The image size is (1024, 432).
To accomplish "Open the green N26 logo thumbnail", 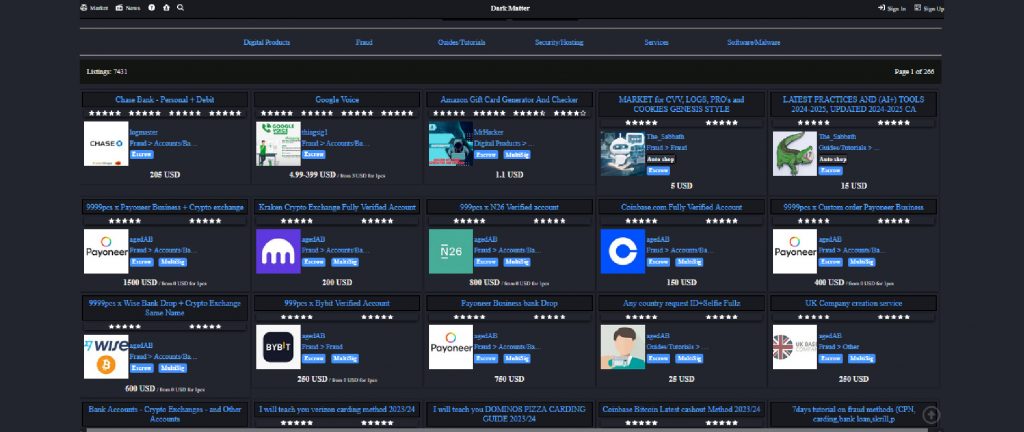I will pyautogui.click(x=451, y=251).
